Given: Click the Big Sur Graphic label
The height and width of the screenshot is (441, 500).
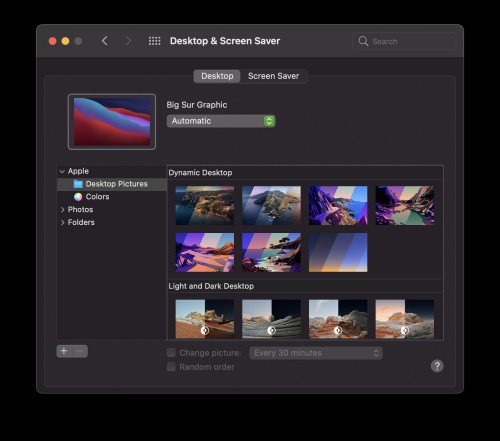Looking at the screenshot, I should coord(197,105).
